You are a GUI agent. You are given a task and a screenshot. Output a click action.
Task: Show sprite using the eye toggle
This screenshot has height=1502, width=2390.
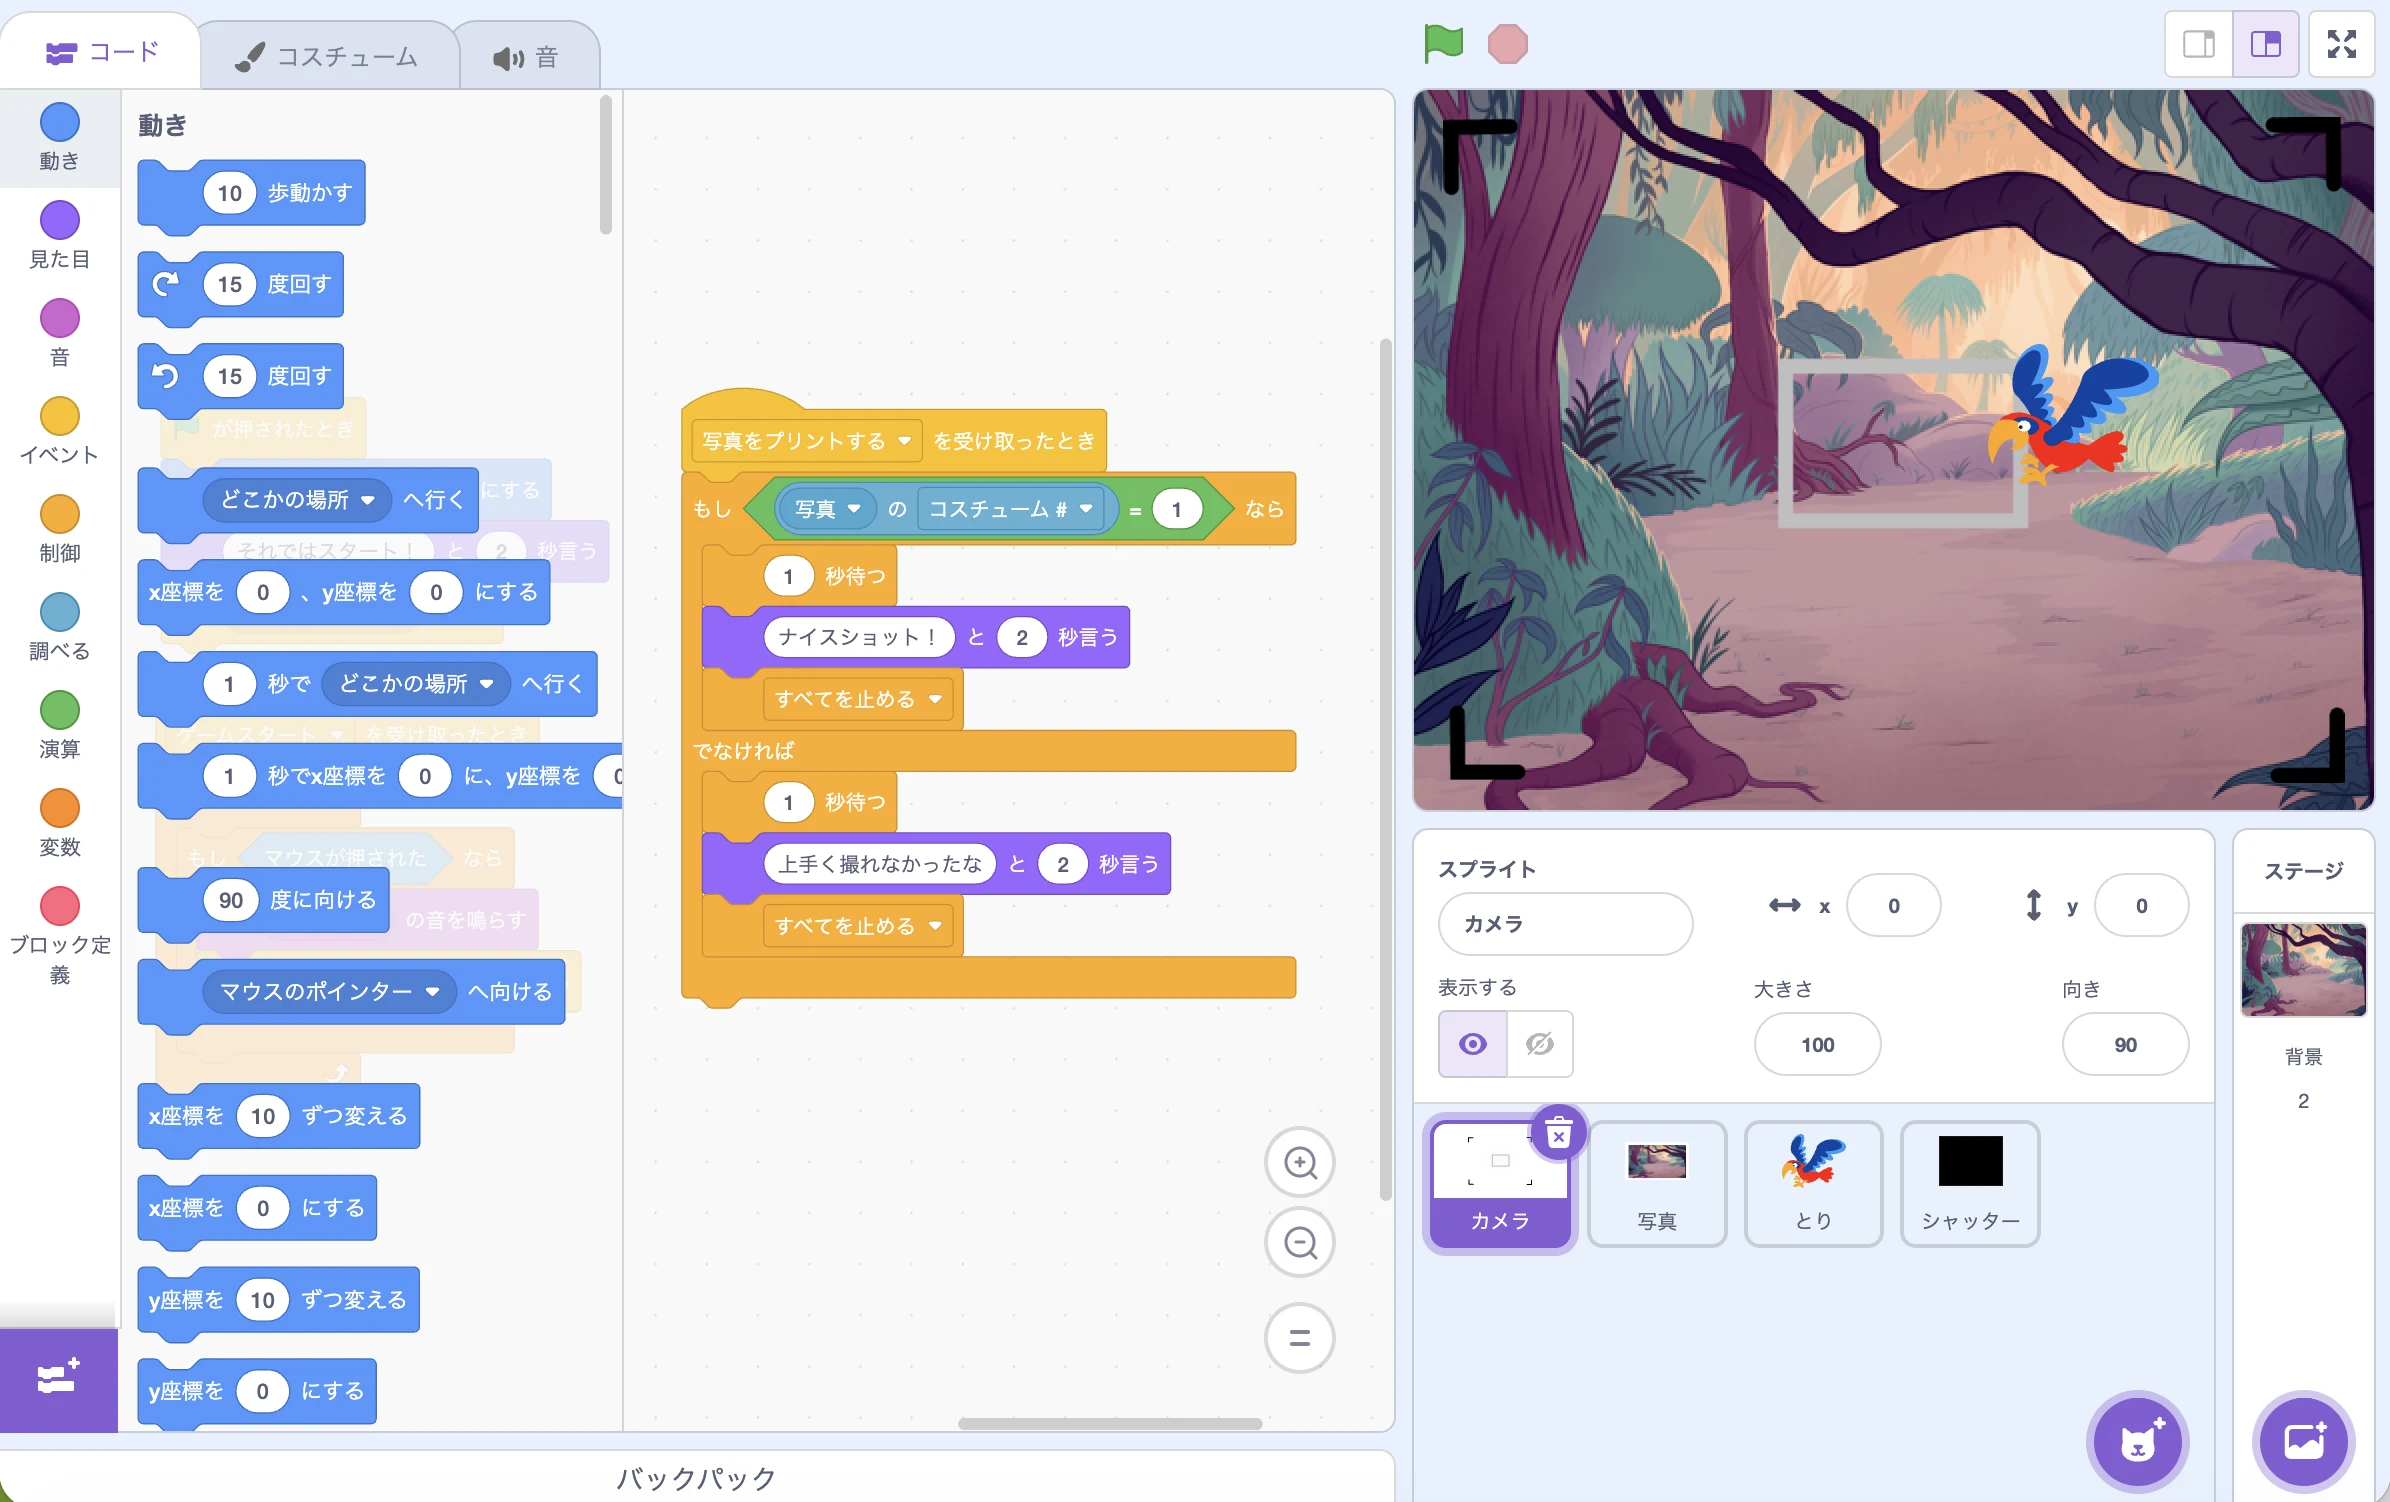[x=1472, y=1044]
